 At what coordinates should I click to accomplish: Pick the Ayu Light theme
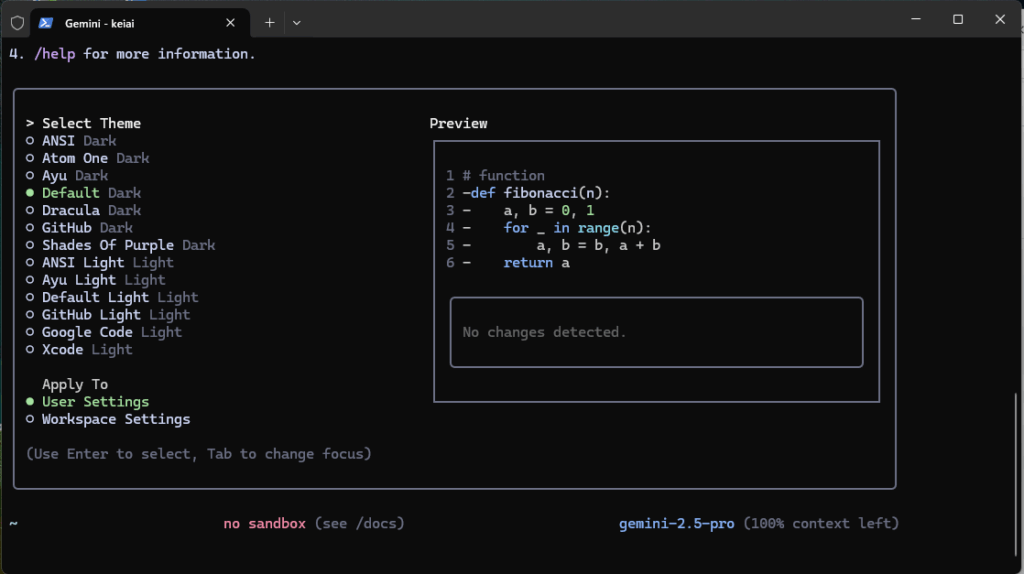coord(96,280)
